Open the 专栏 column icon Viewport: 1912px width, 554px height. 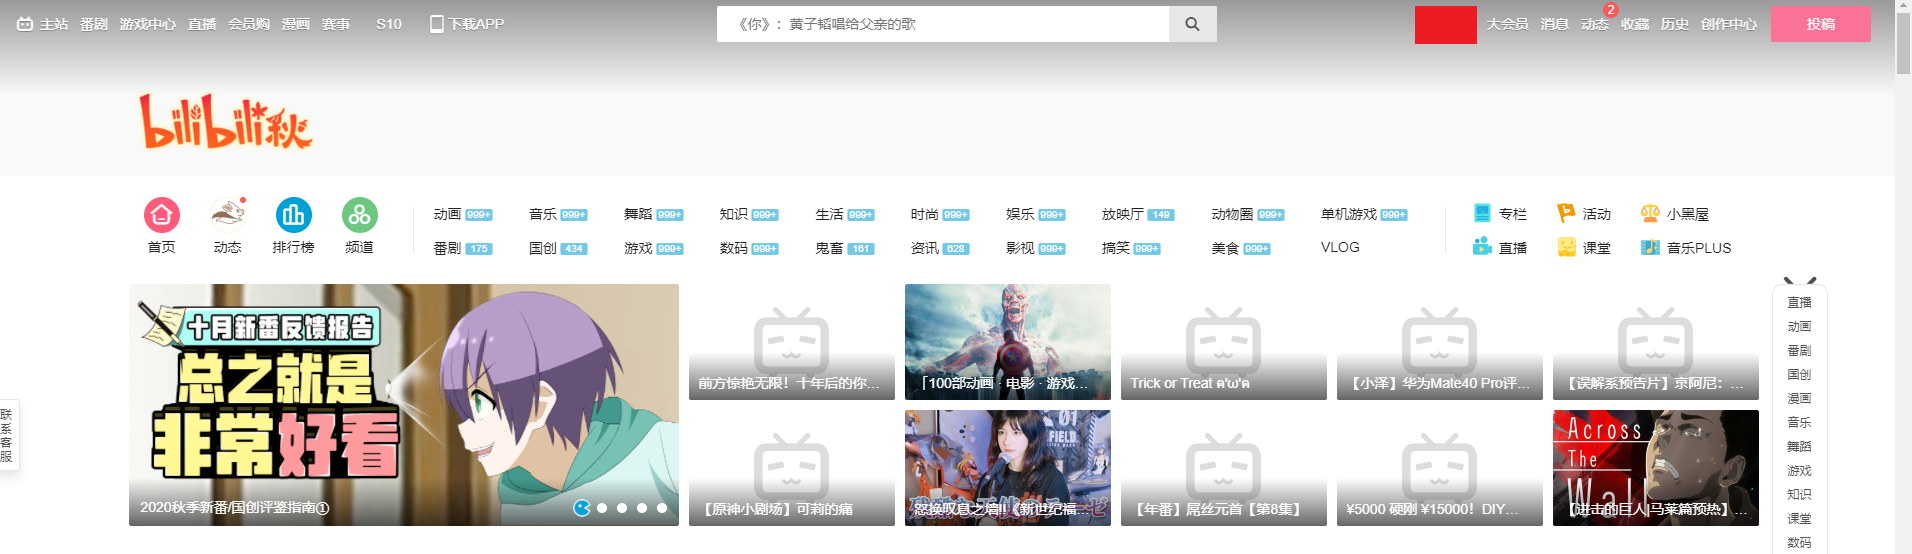[1483, 213]
